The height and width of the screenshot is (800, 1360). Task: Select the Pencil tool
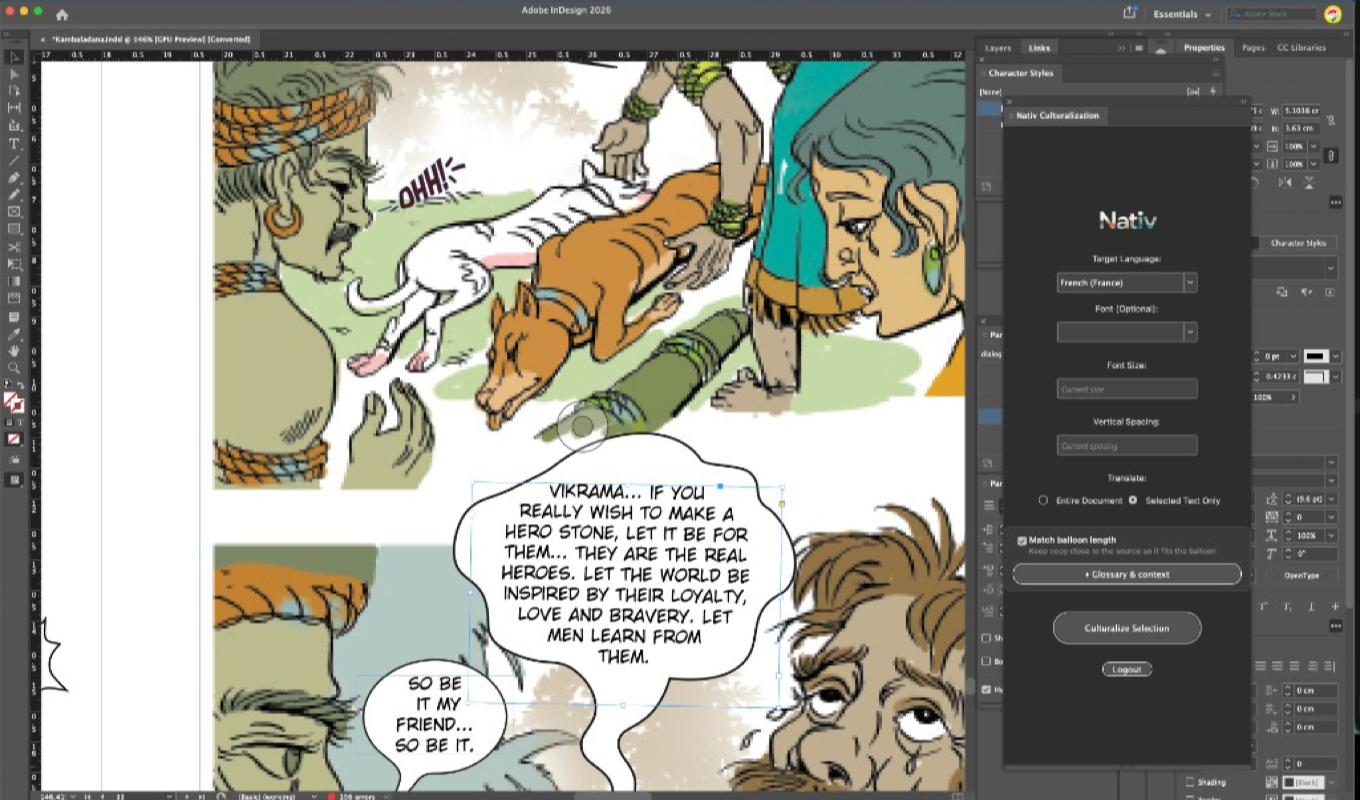point(14,195)
